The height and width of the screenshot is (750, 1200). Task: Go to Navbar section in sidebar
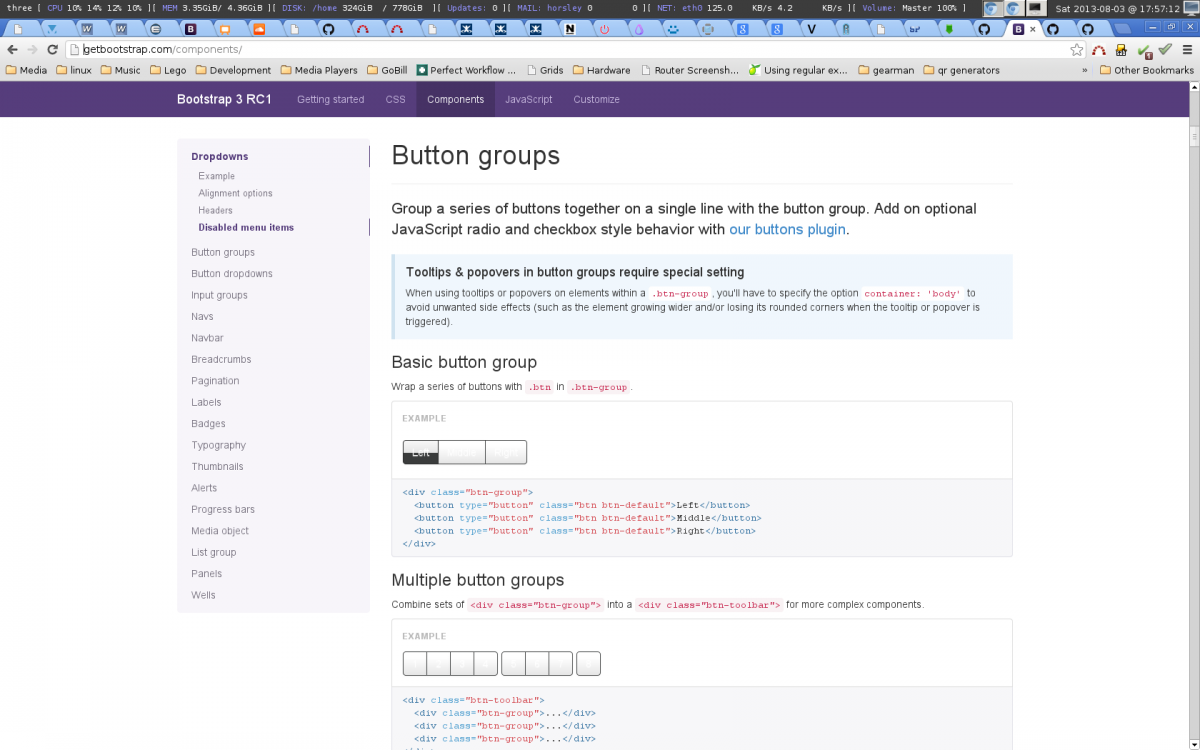pos(207,338)
